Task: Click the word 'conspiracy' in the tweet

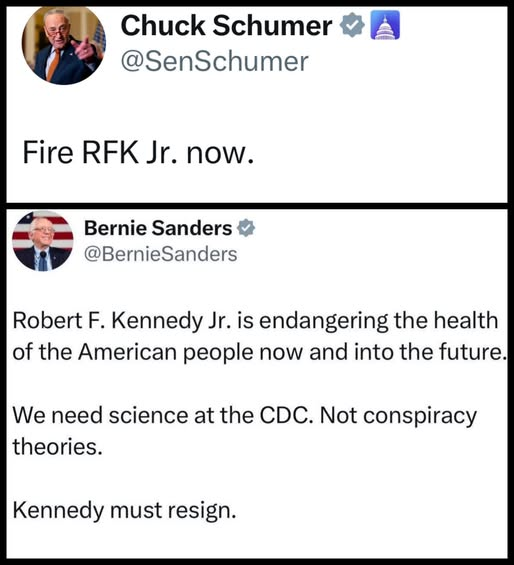Action: pos(420,416)
